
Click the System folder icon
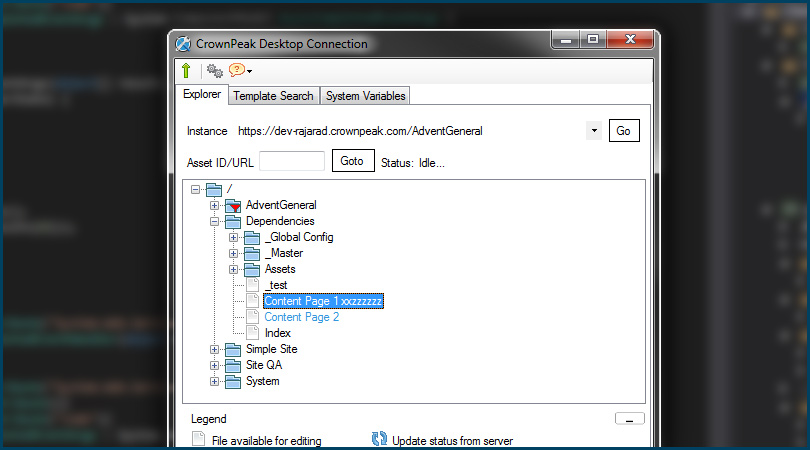point(233,382)
